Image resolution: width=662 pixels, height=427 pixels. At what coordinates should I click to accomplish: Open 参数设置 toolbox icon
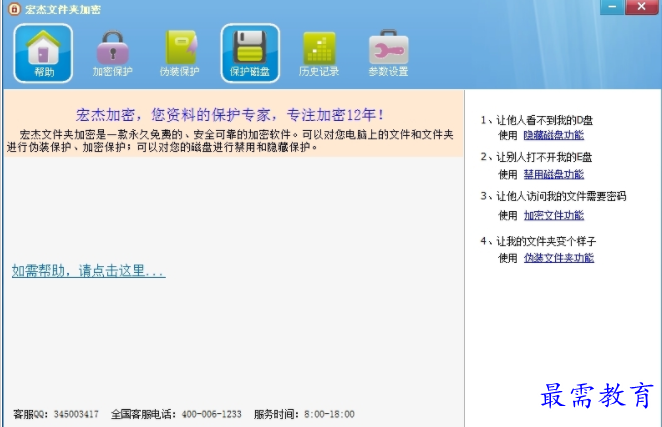click(x=388, y=53)
